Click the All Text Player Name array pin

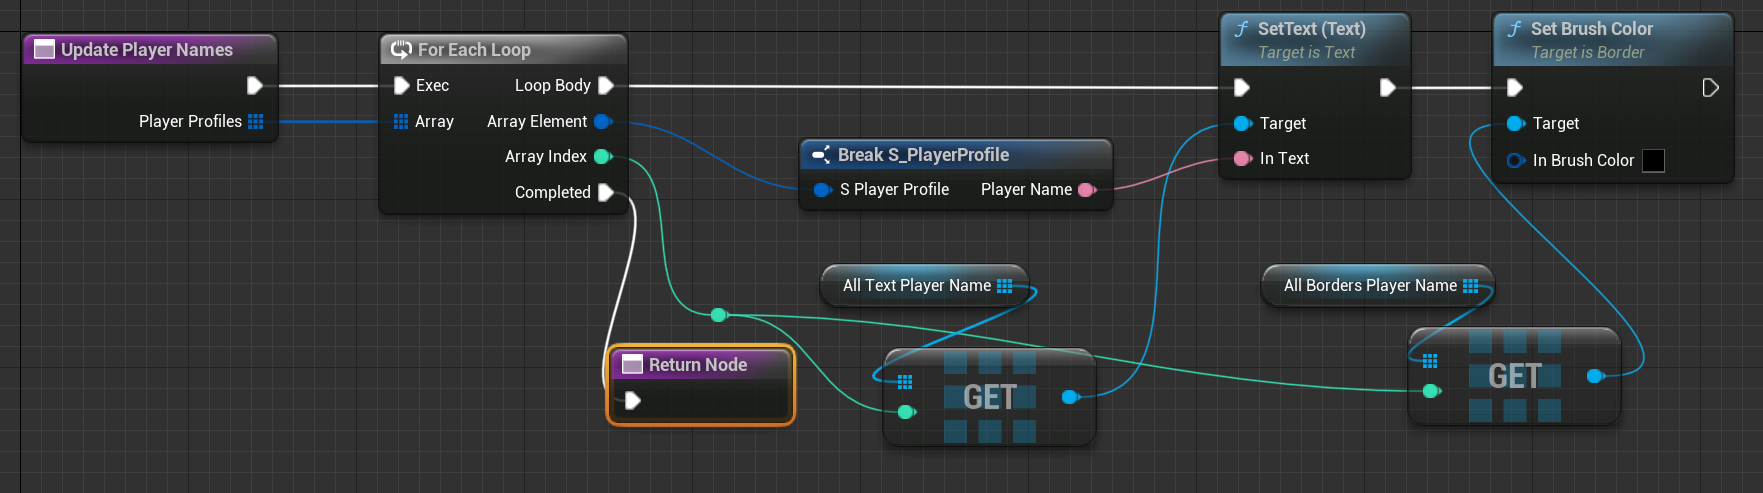pos(1005,285)
